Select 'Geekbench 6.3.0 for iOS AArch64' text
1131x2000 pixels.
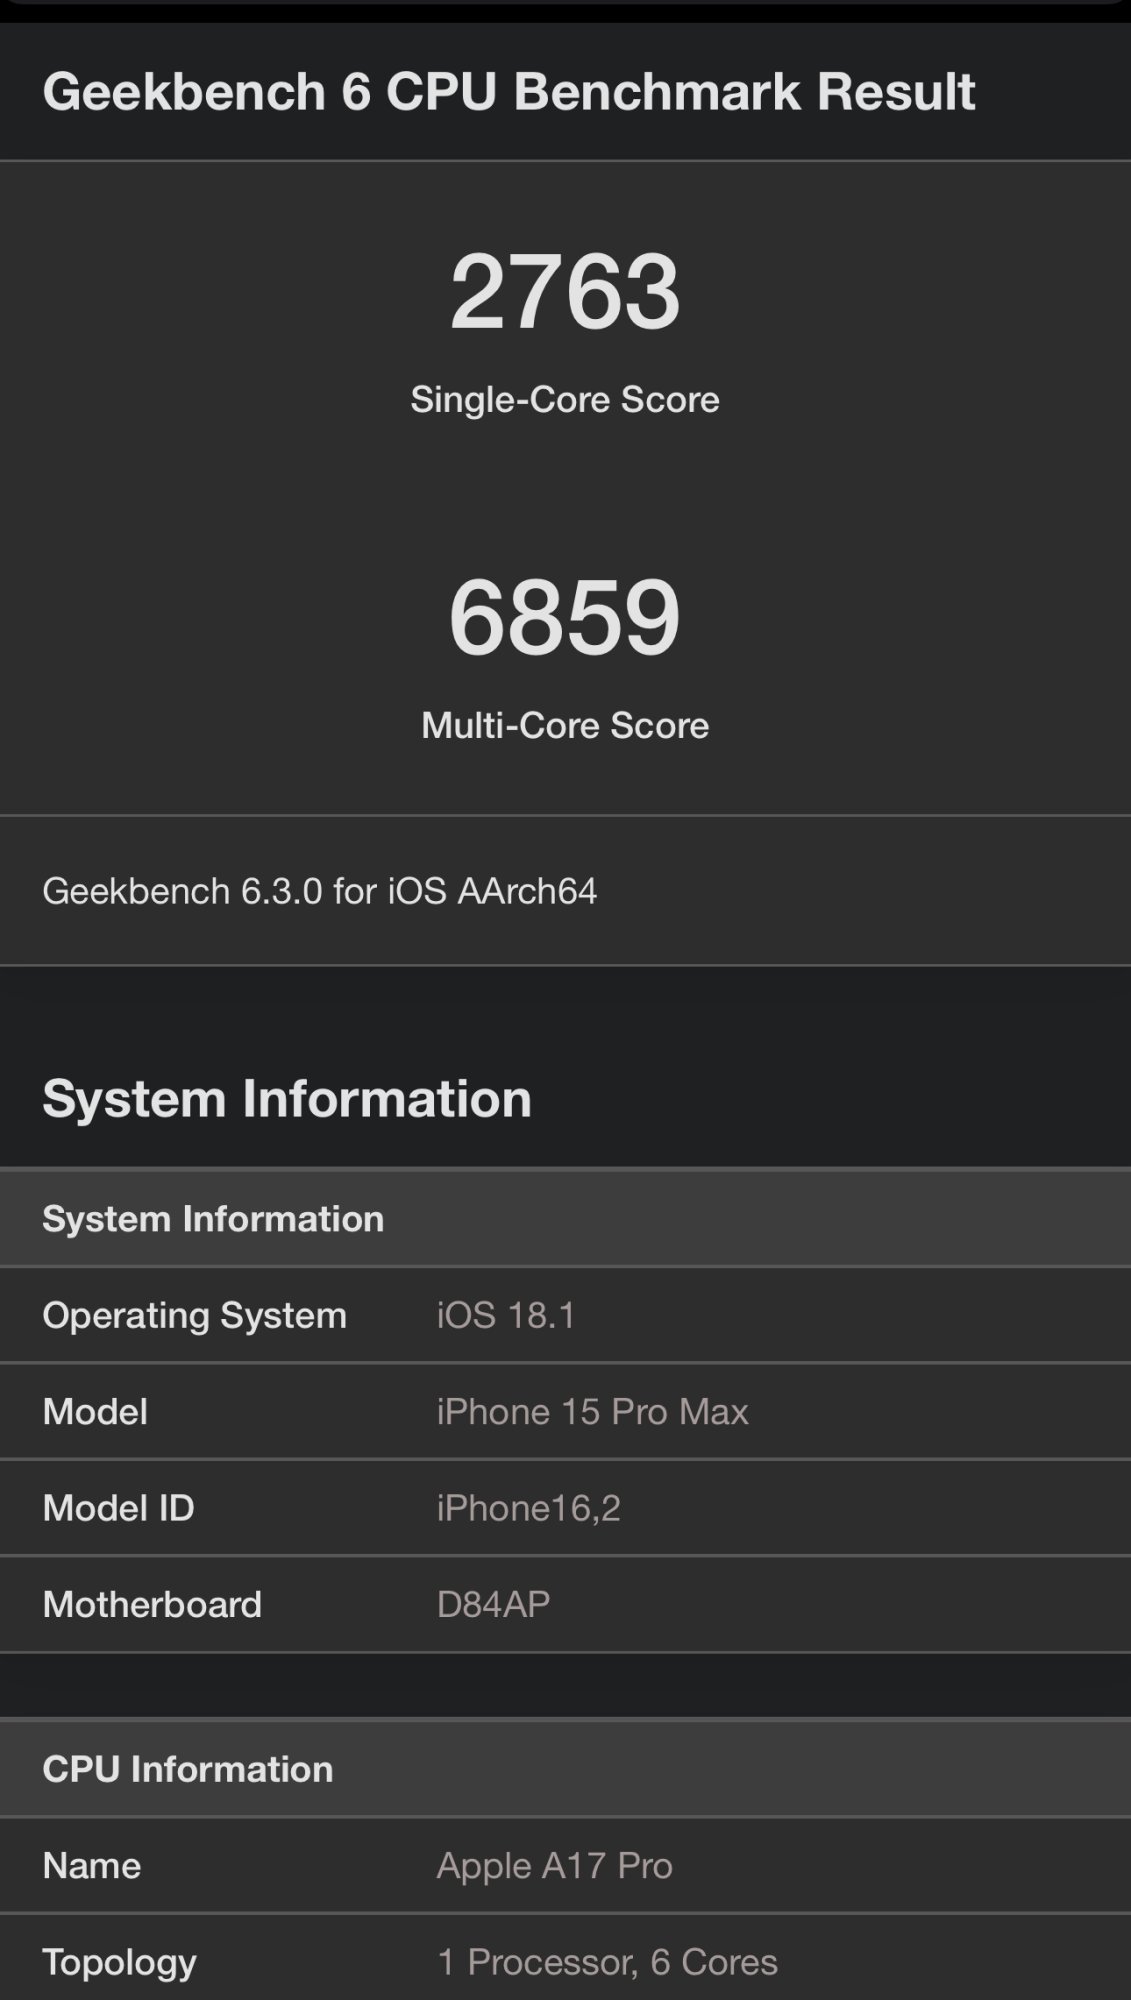tap(319, 891)
